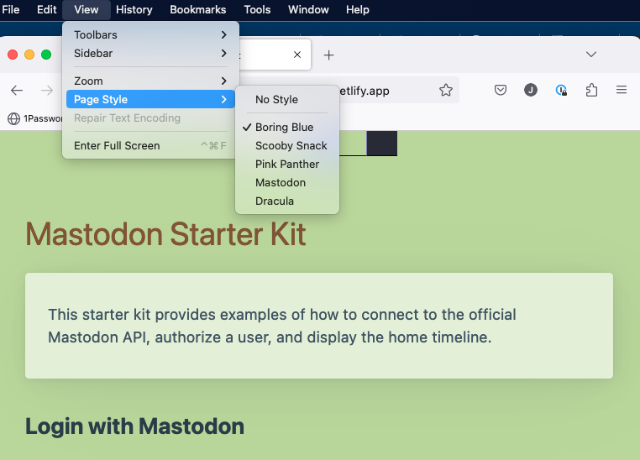
Task: Bookmark this page with the star icon
Action: pyautogui.click(x=446, y=90)
